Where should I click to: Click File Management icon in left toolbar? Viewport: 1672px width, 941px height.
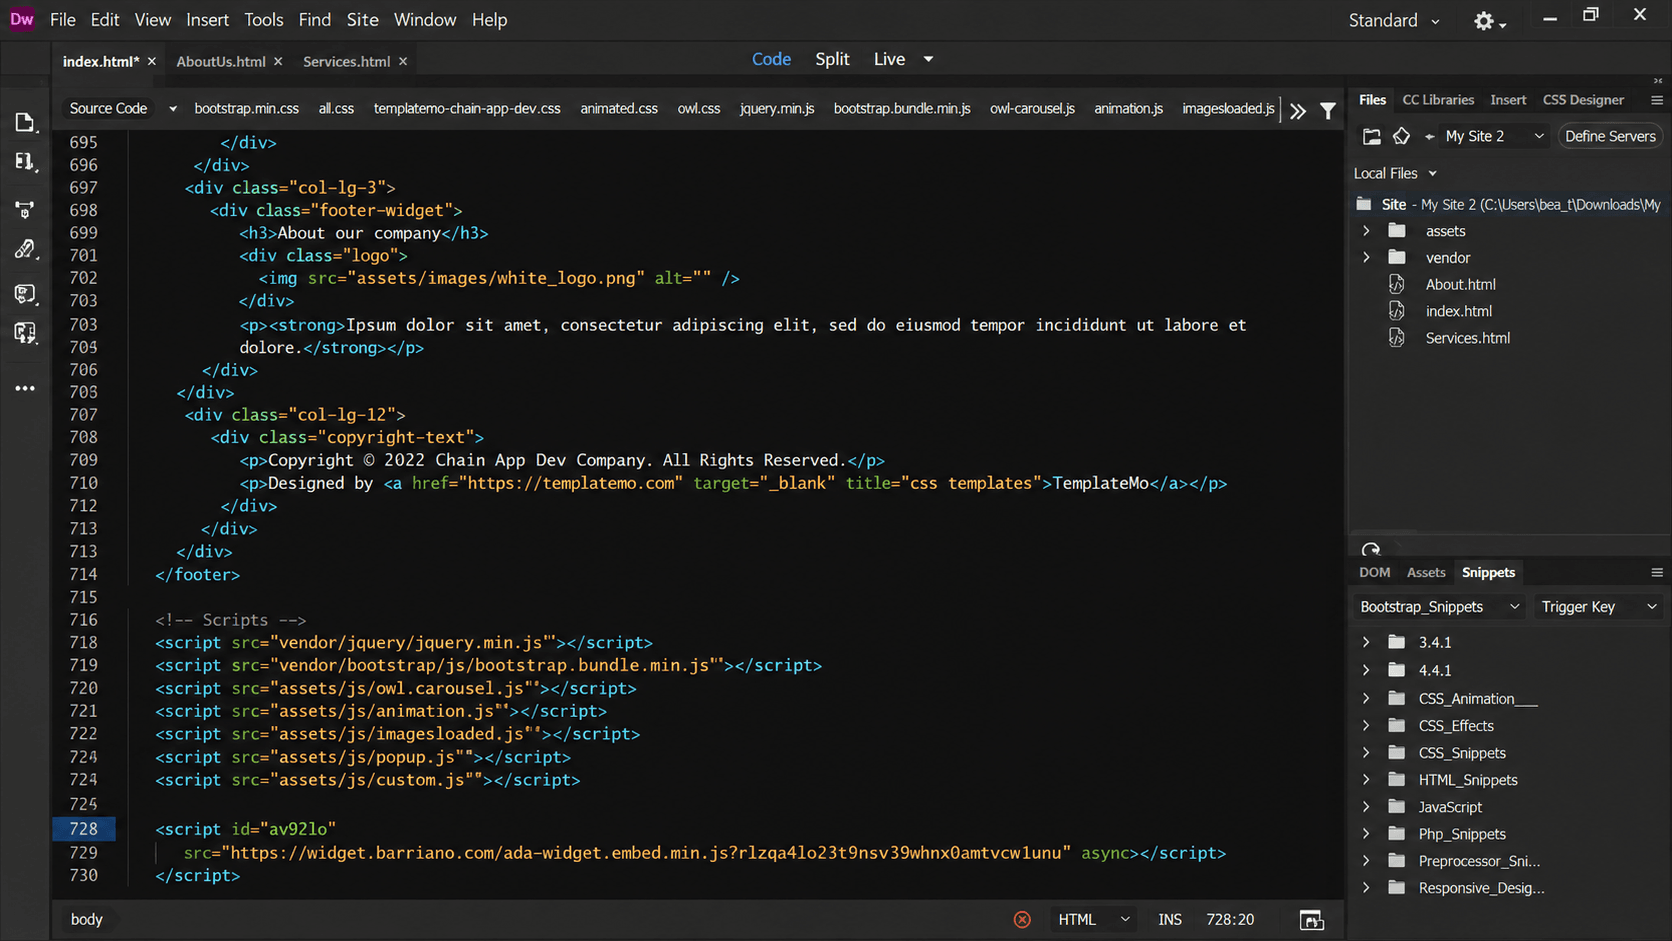(25, 162)
